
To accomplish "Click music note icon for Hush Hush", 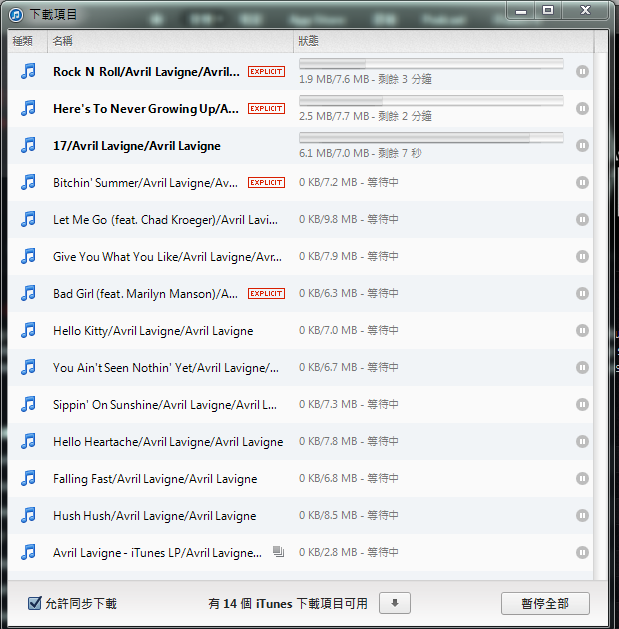I will [28, 515].
